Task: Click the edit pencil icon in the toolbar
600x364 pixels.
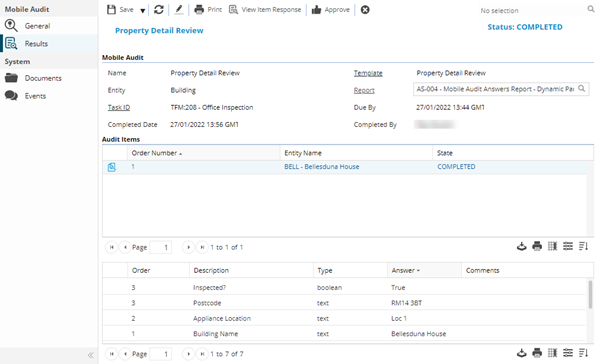Action: [179, 10]
